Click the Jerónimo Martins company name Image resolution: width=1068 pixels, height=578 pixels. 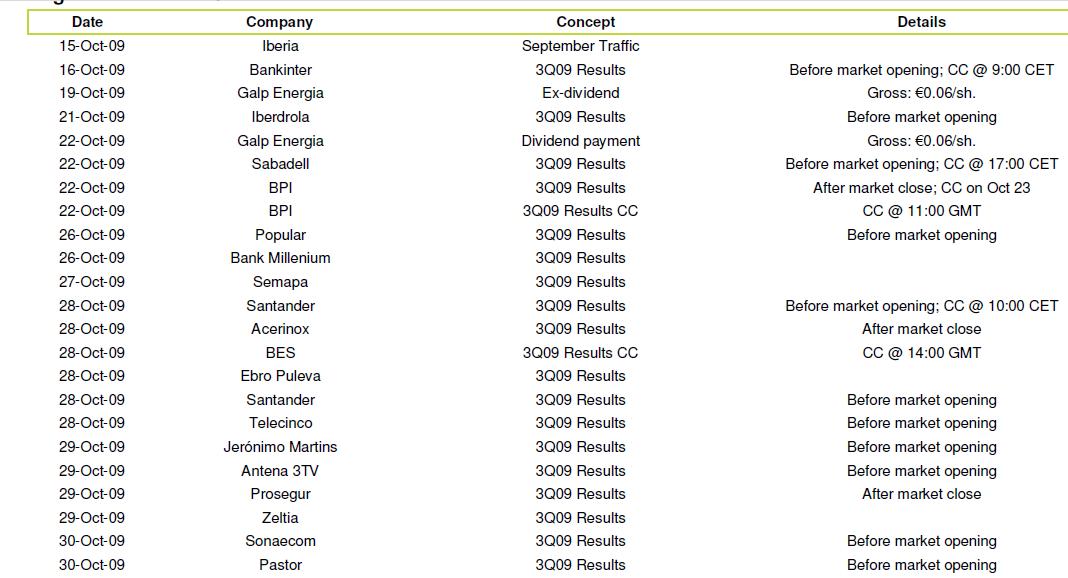click(280, 447)
